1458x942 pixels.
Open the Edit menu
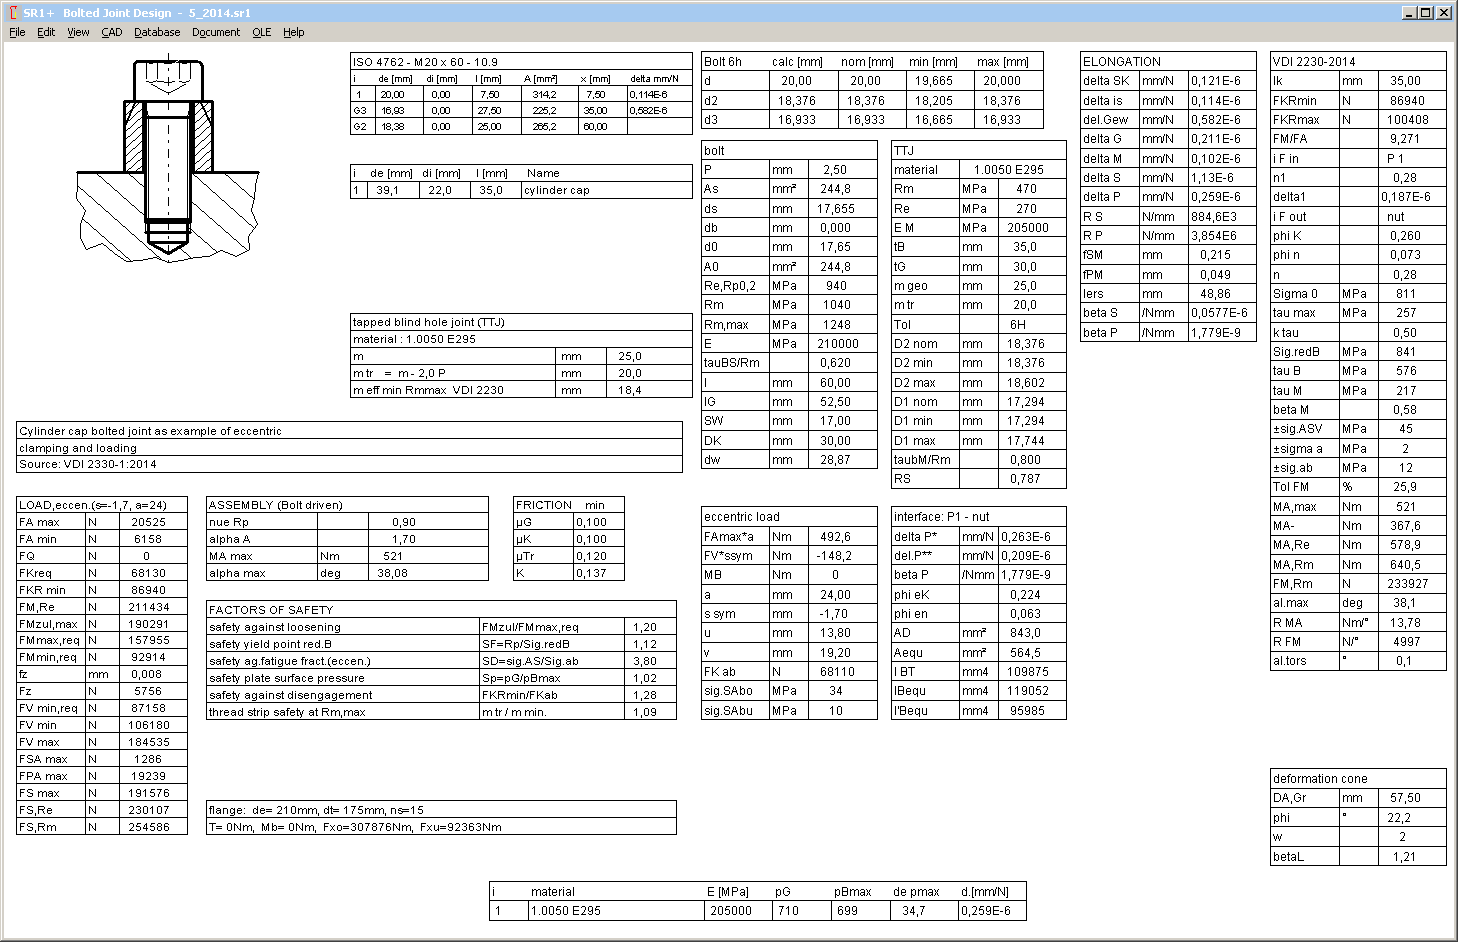46,32
